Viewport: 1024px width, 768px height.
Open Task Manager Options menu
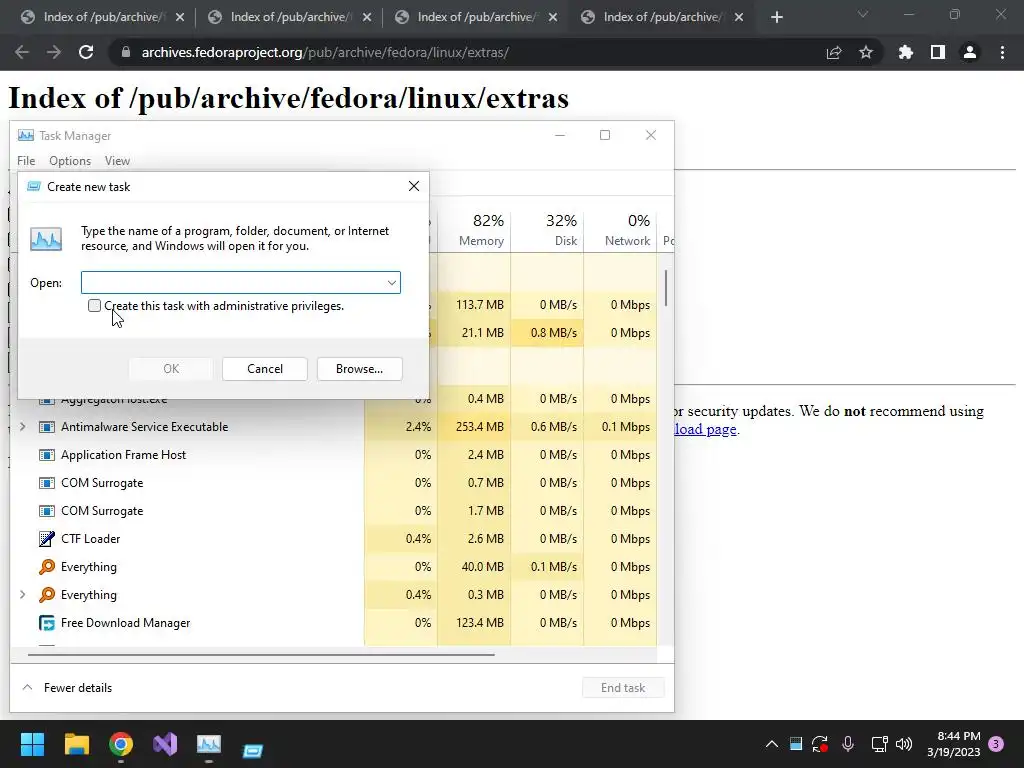tap(70, 161)
